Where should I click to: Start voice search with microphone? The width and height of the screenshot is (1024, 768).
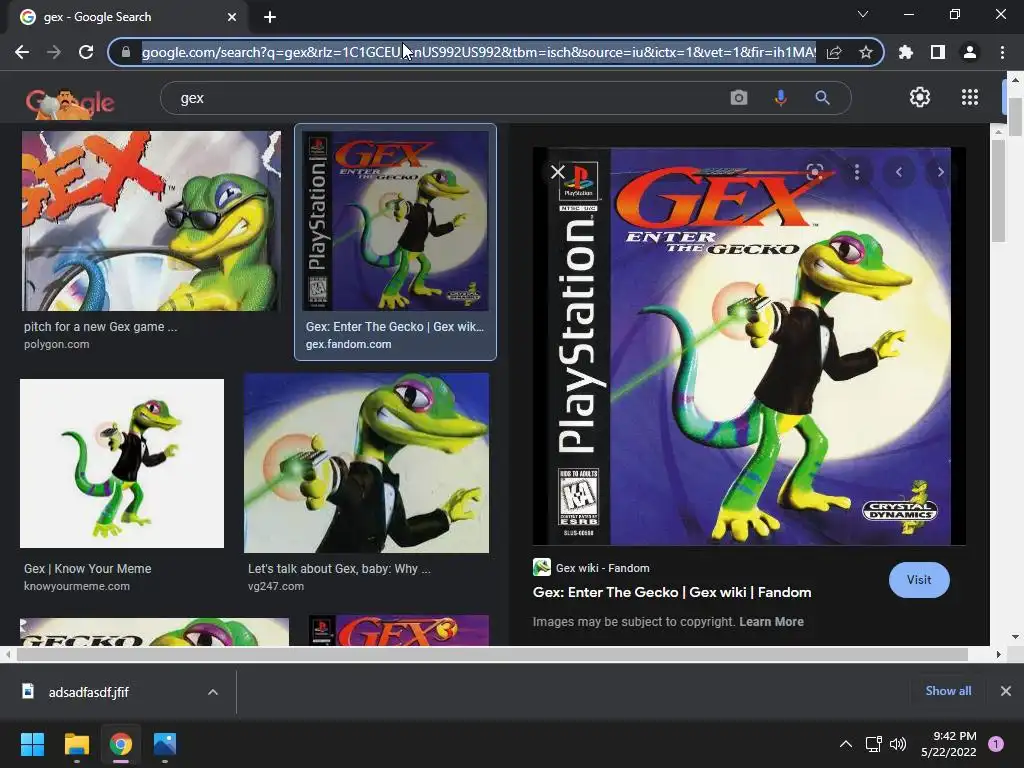point(780,98)
